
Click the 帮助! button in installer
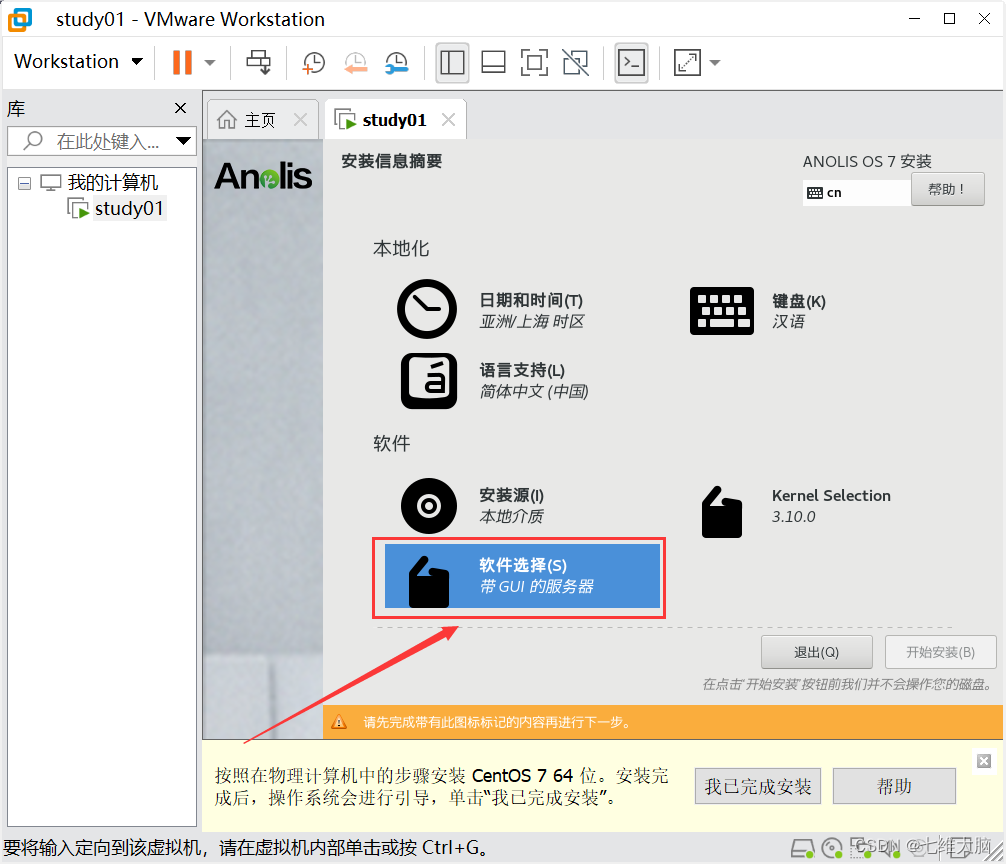click(x=948, y=189)
